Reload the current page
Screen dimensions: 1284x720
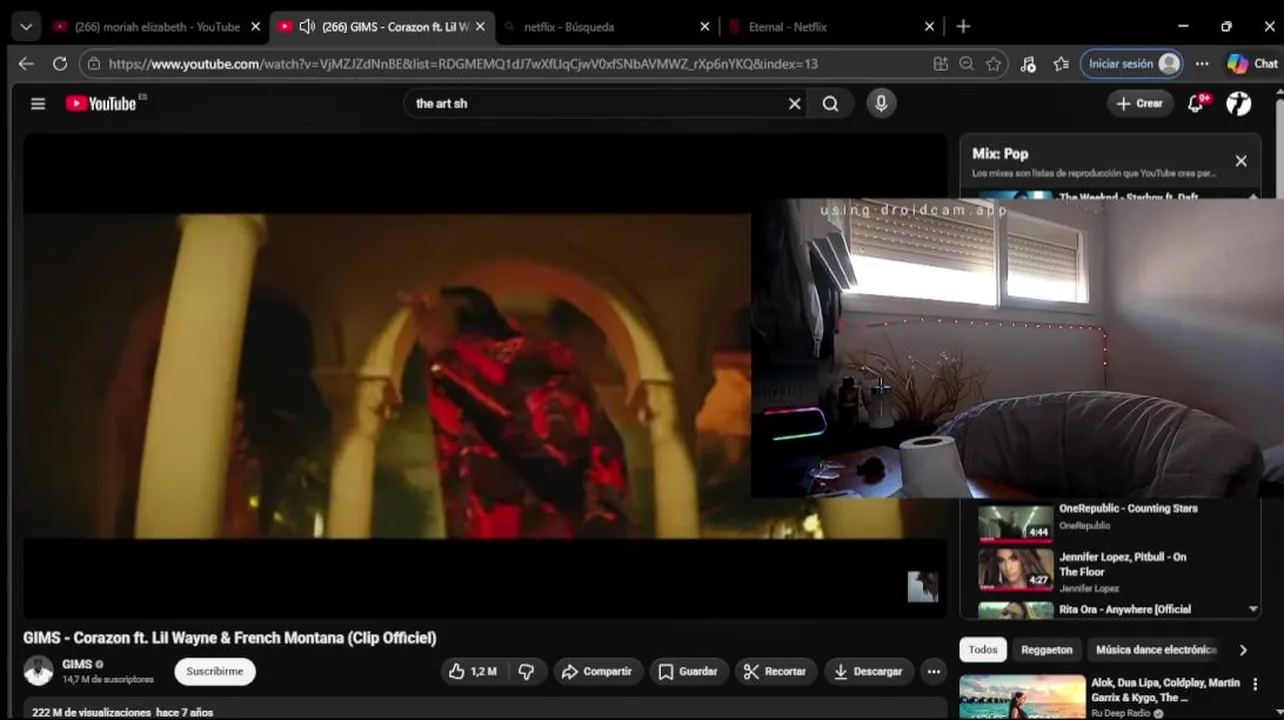click(x=60, y=64)
